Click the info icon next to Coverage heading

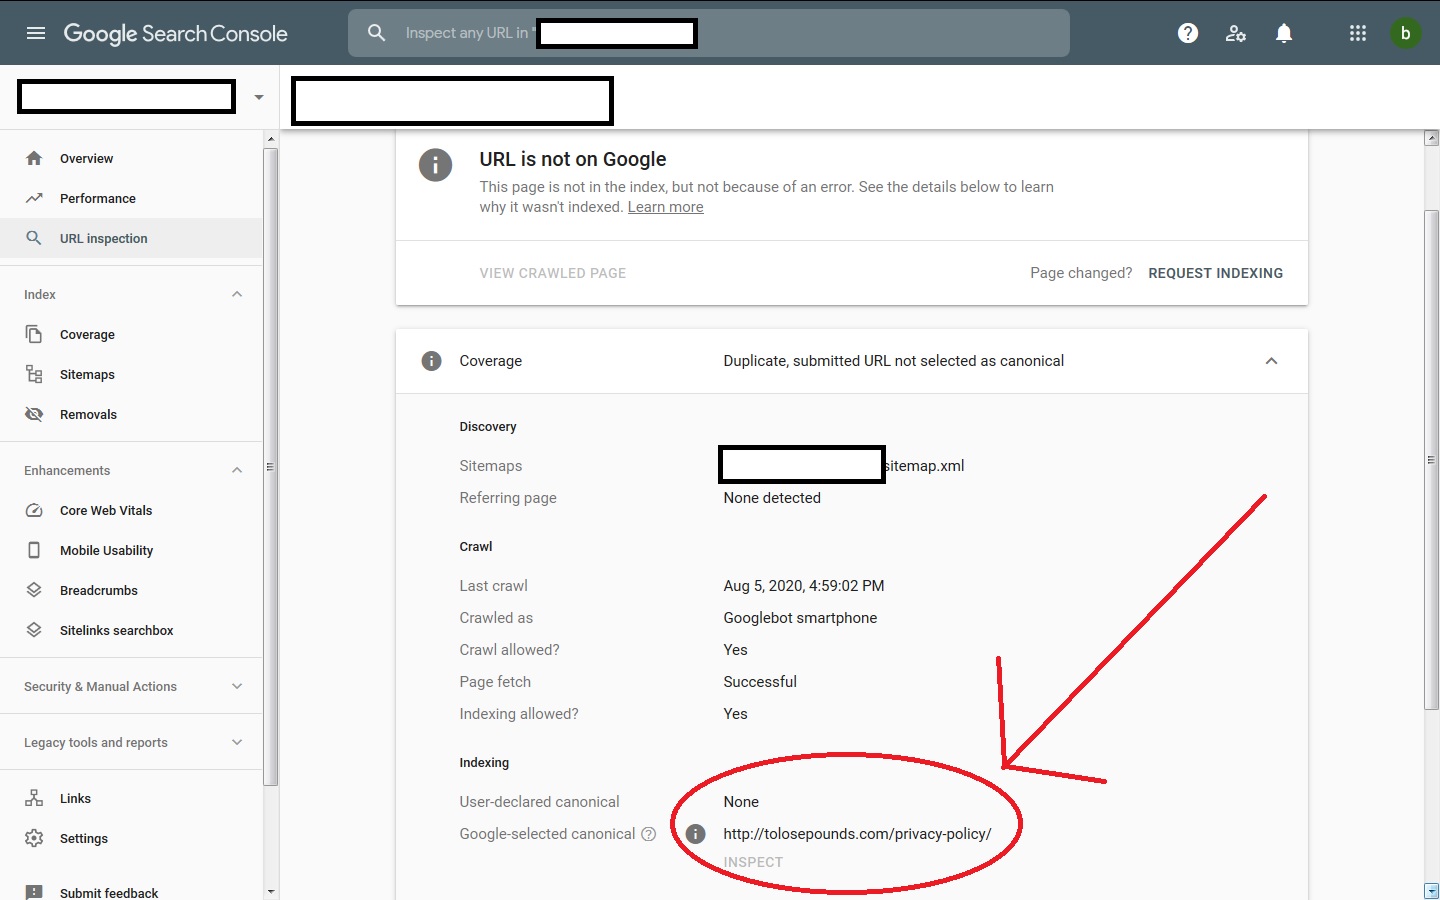click(x=431, y=361)
